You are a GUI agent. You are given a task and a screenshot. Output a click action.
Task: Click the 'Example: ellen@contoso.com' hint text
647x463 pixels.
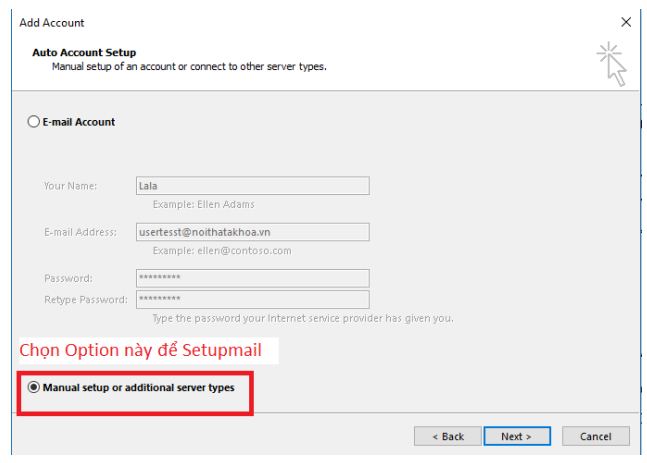[222, 251]
